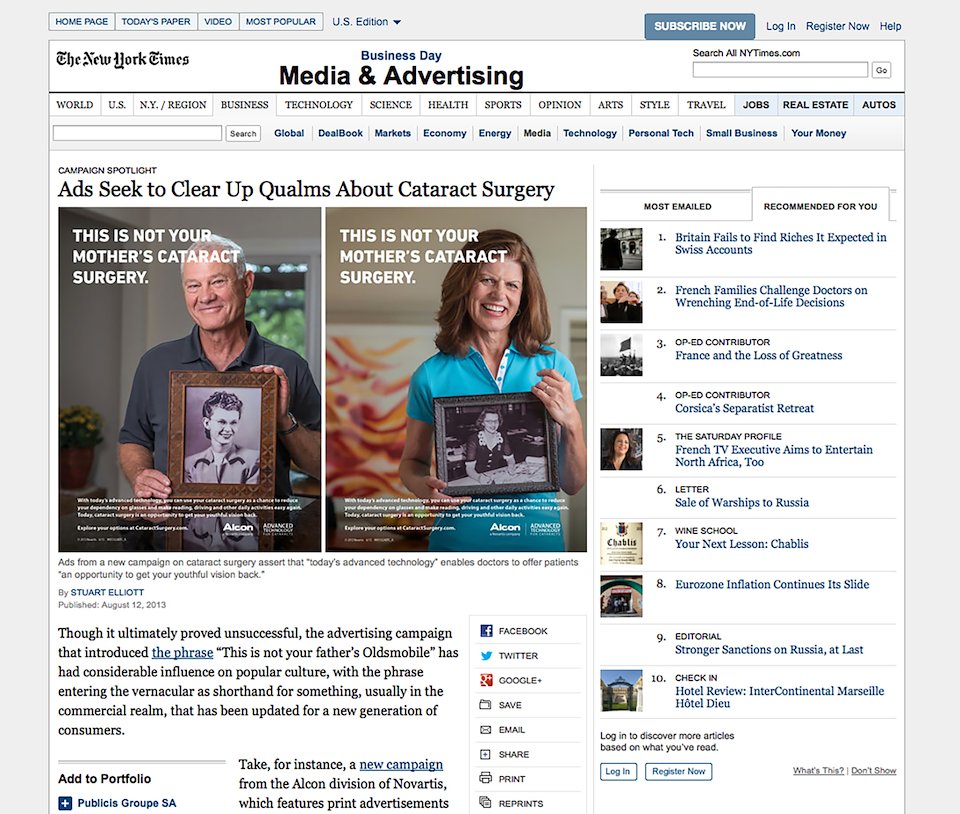This screenshot has height=814, width=960.
Task: Open "Eurozone Inflation Continues Its Slide" article
Action: pyautogui.click(x=772, y=584)
